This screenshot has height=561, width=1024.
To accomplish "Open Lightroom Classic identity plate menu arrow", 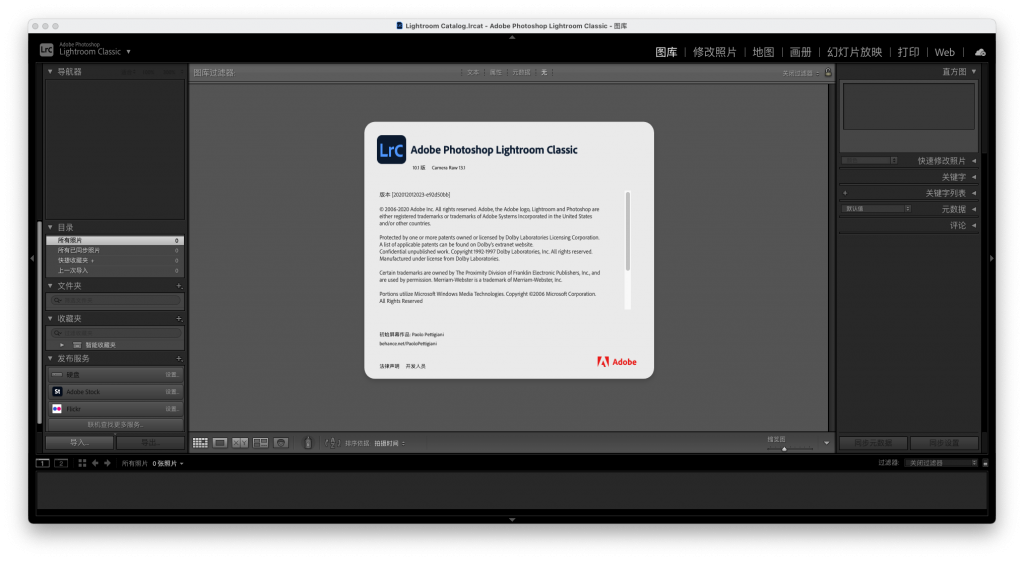I will pos(129,52).
